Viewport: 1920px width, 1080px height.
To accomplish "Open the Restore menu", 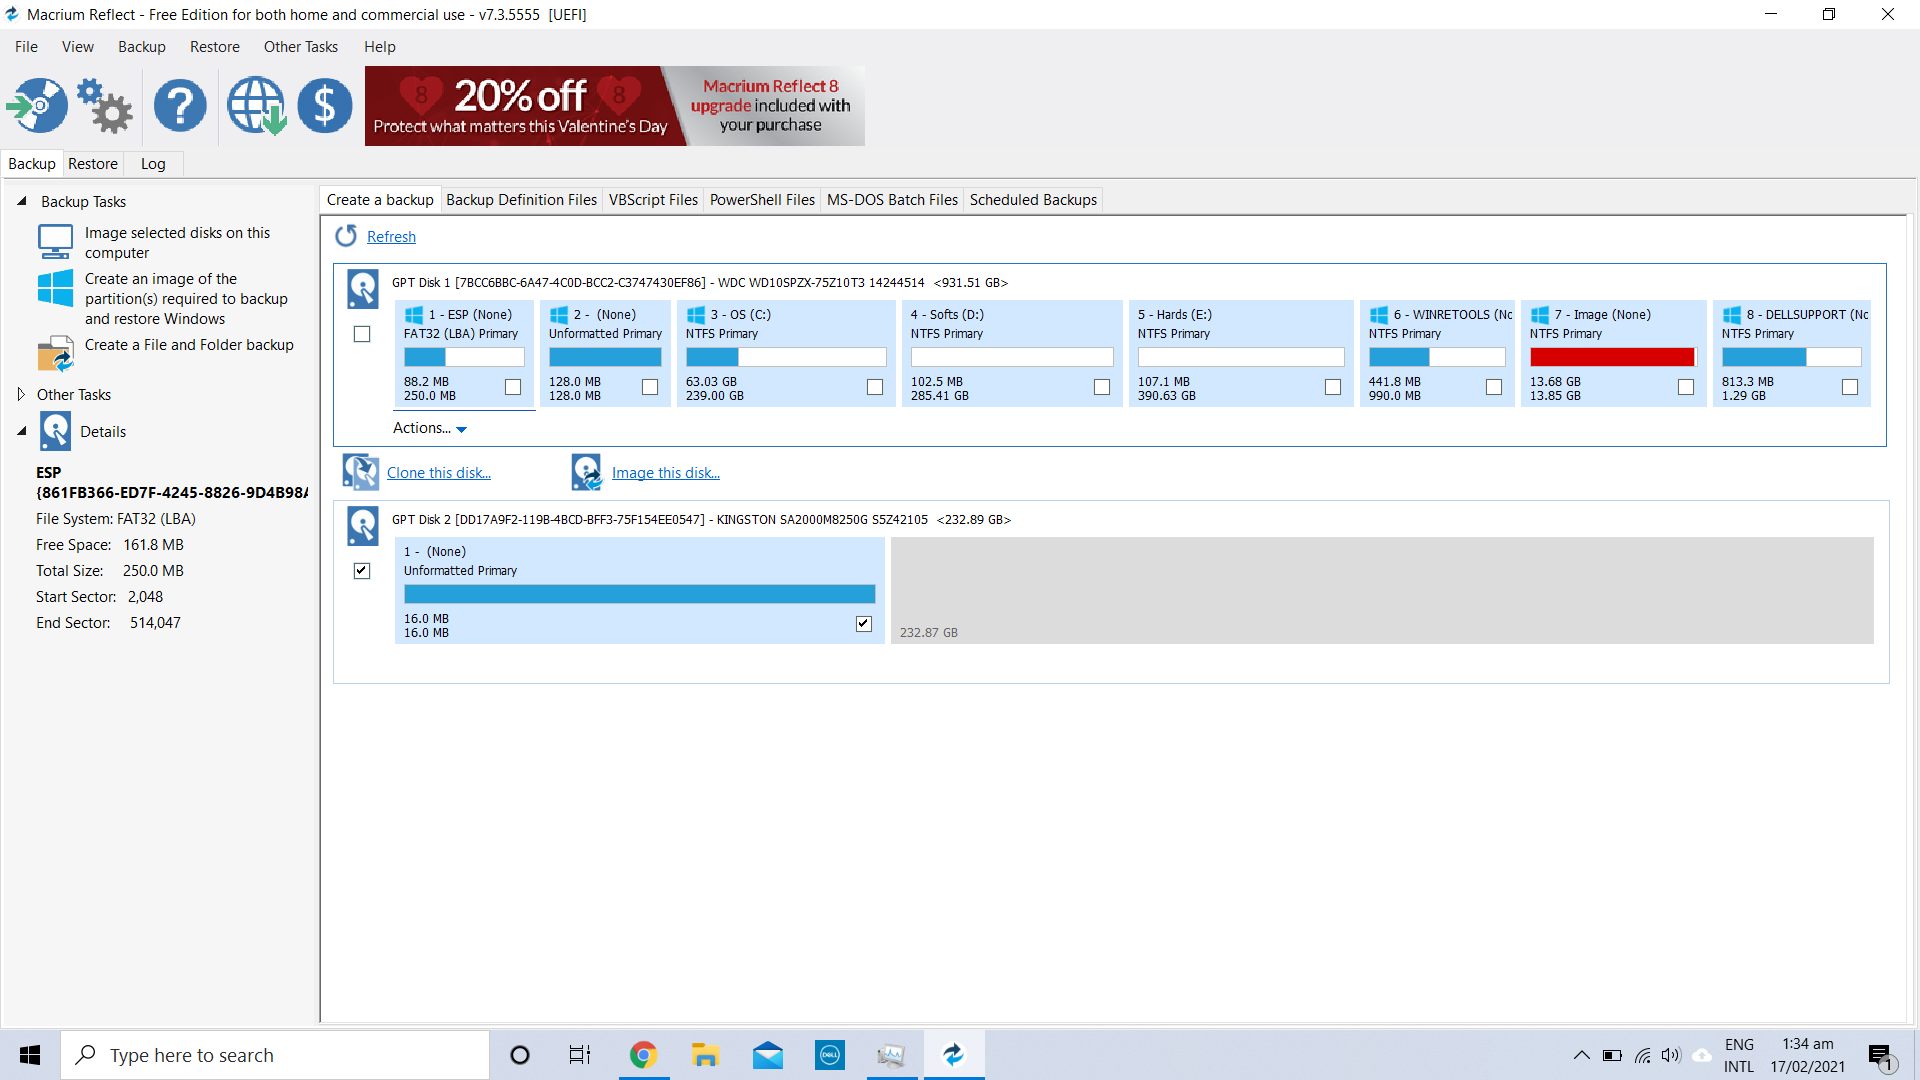I will click(214, 46).
